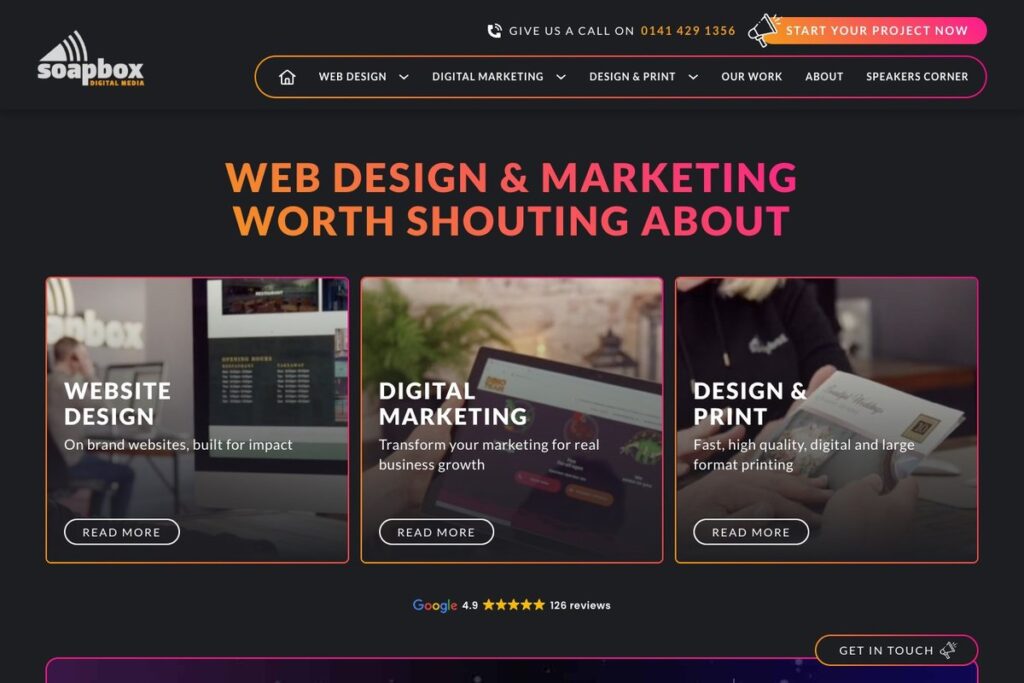Call the 0141 429 1356 phone link

(x=688, y=31)
